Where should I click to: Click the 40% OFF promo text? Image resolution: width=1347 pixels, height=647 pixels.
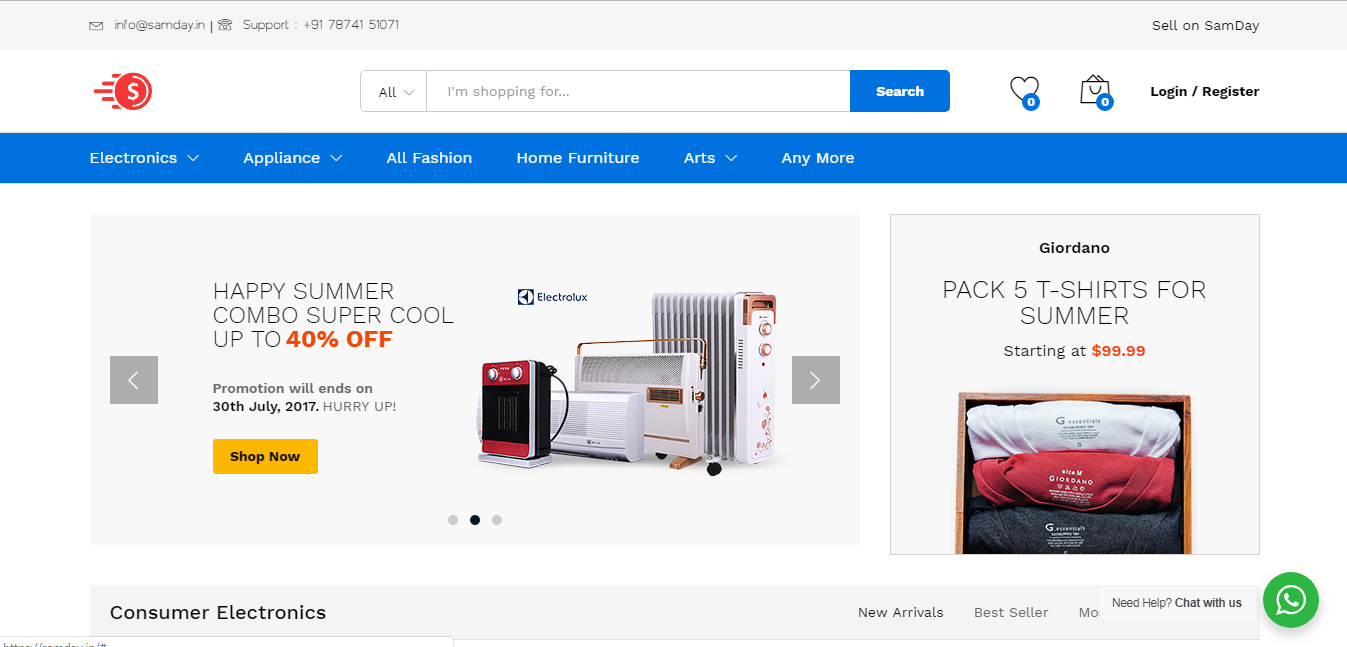(x=339, y=340)
